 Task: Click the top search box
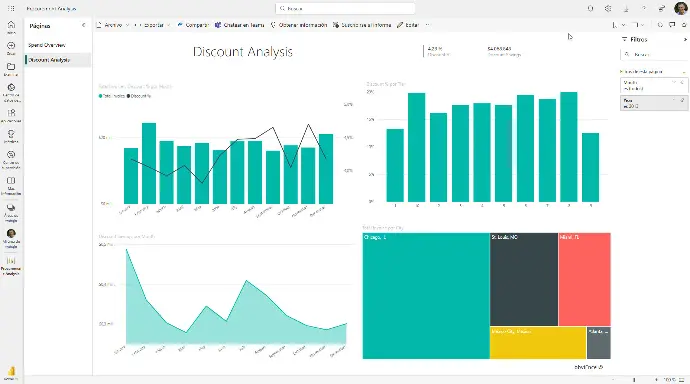(x=345, y=8)
